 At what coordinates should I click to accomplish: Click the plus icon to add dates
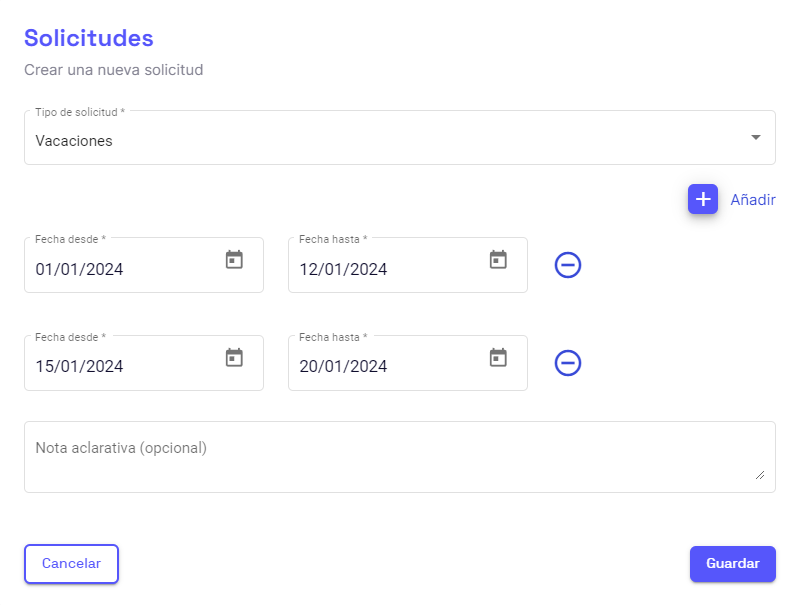(703, 199)
